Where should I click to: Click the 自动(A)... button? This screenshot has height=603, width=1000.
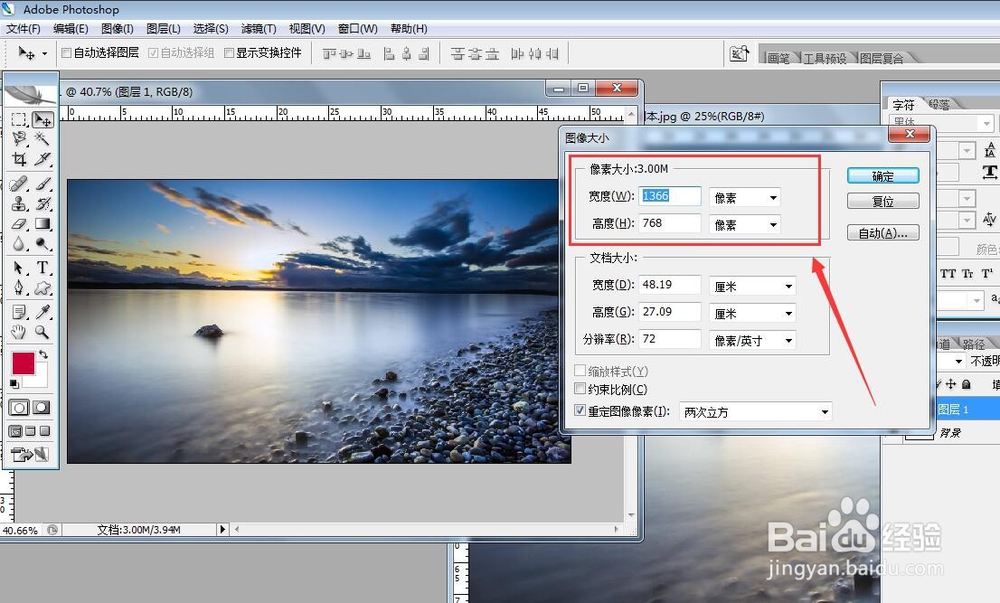[883, 233]
